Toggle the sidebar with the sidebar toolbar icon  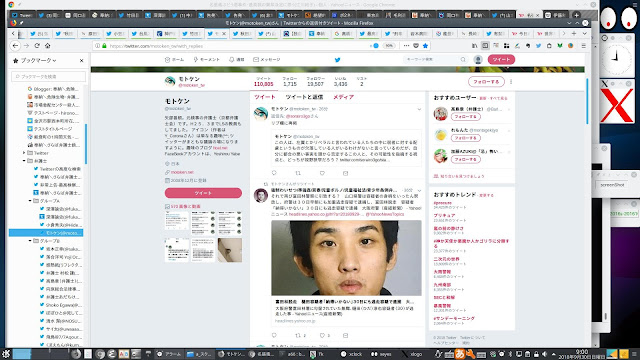[x=485, y=46]
